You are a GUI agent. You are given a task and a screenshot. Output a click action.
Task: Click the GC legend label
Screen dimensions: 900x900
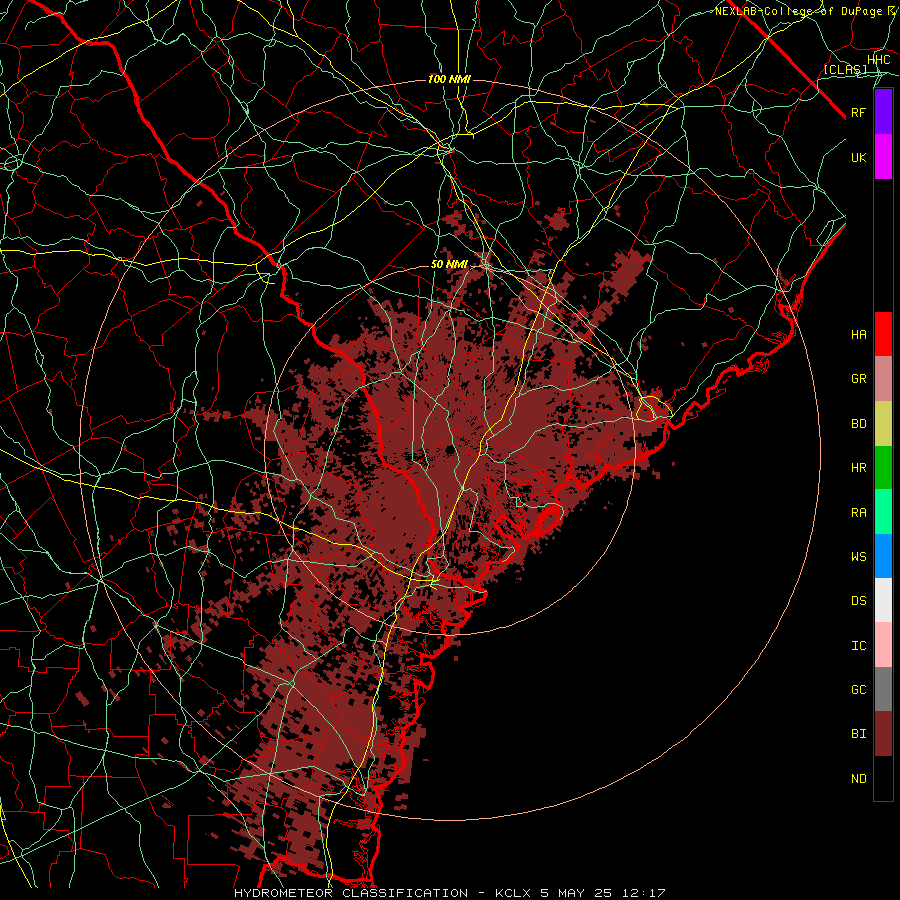pyautogui.click(x=859, y=690)
